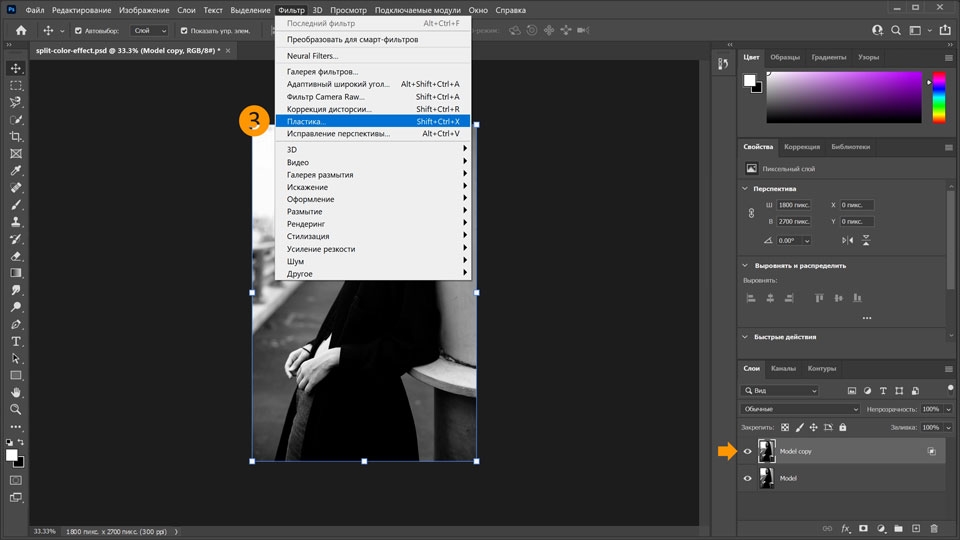Image resolution: width=960 pixels, height=540 pixels.
Task: Select the Gradient tool
Action: (16, 273)
